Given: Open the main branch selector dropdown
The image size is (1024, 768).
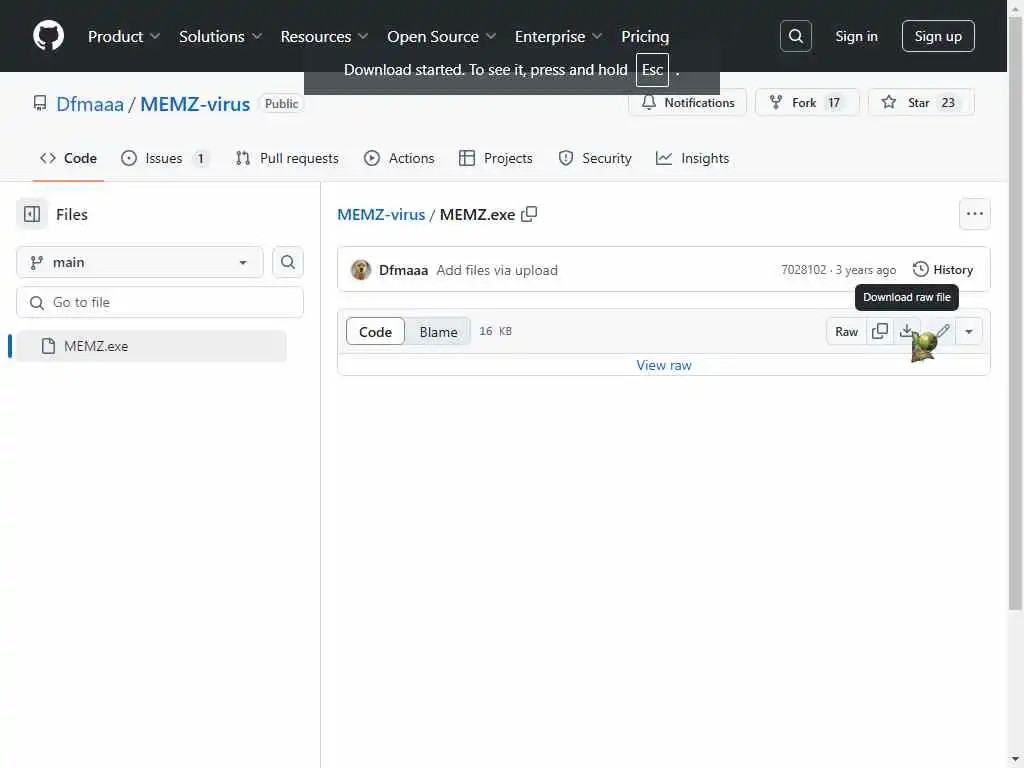Looking at the screenshot, I should tap(140, 263).
